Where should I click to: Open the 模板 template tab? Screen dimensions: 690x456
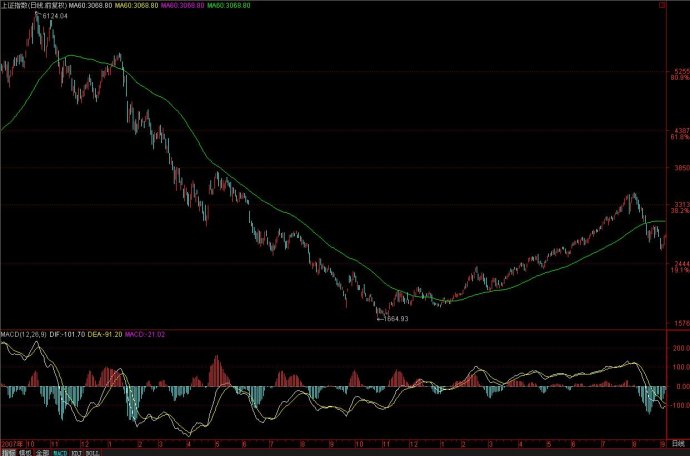click(x=25, y=452)
